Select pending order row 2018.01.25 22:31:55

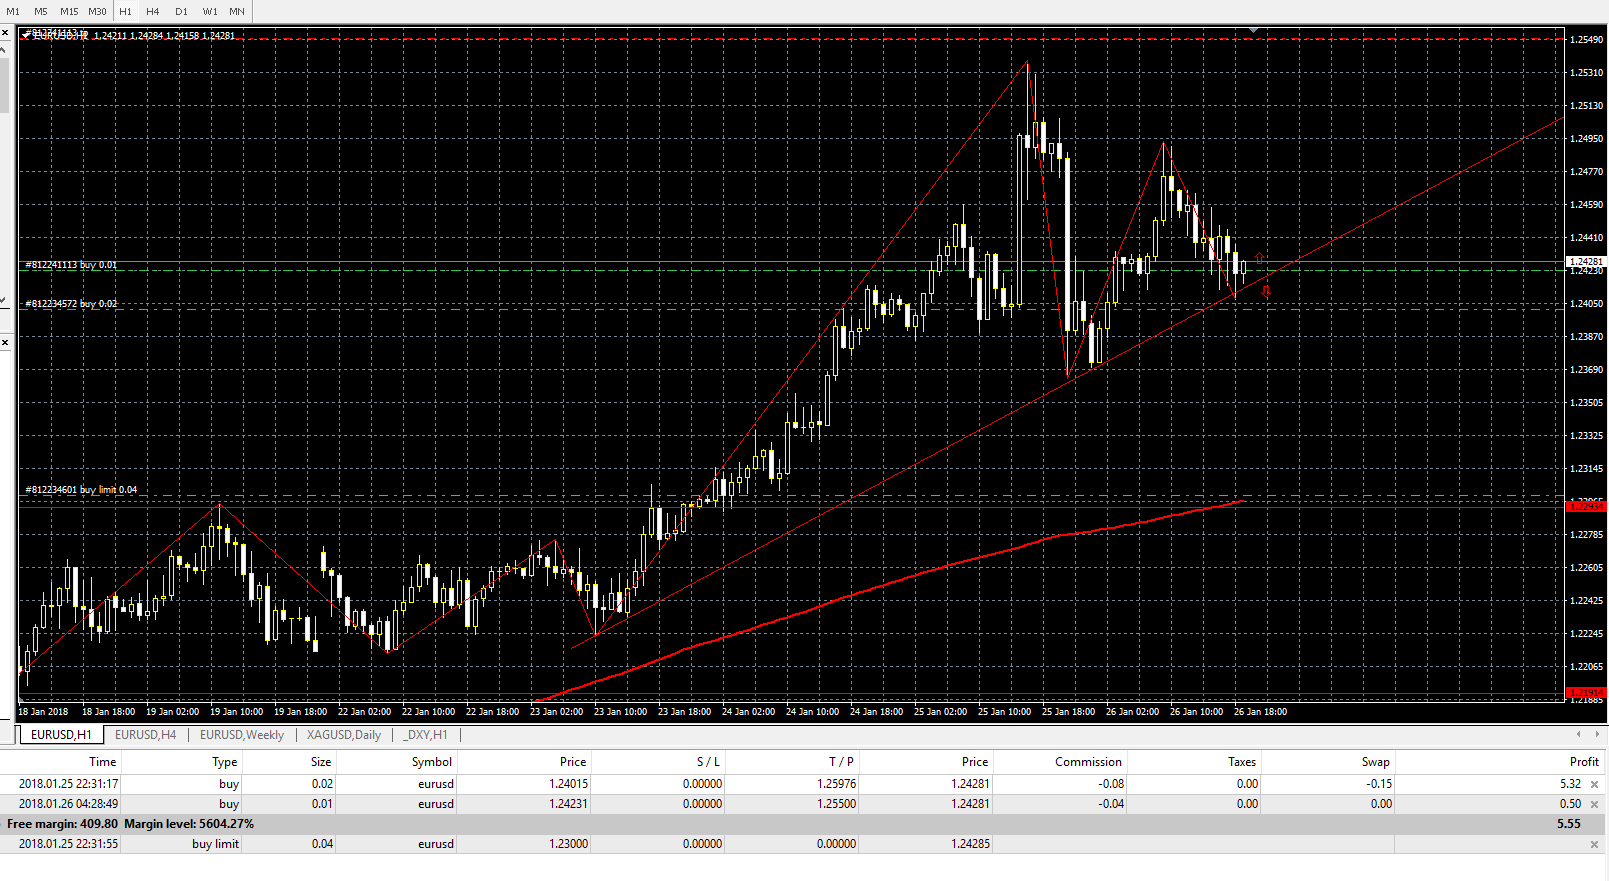click(x=802, y=844)
